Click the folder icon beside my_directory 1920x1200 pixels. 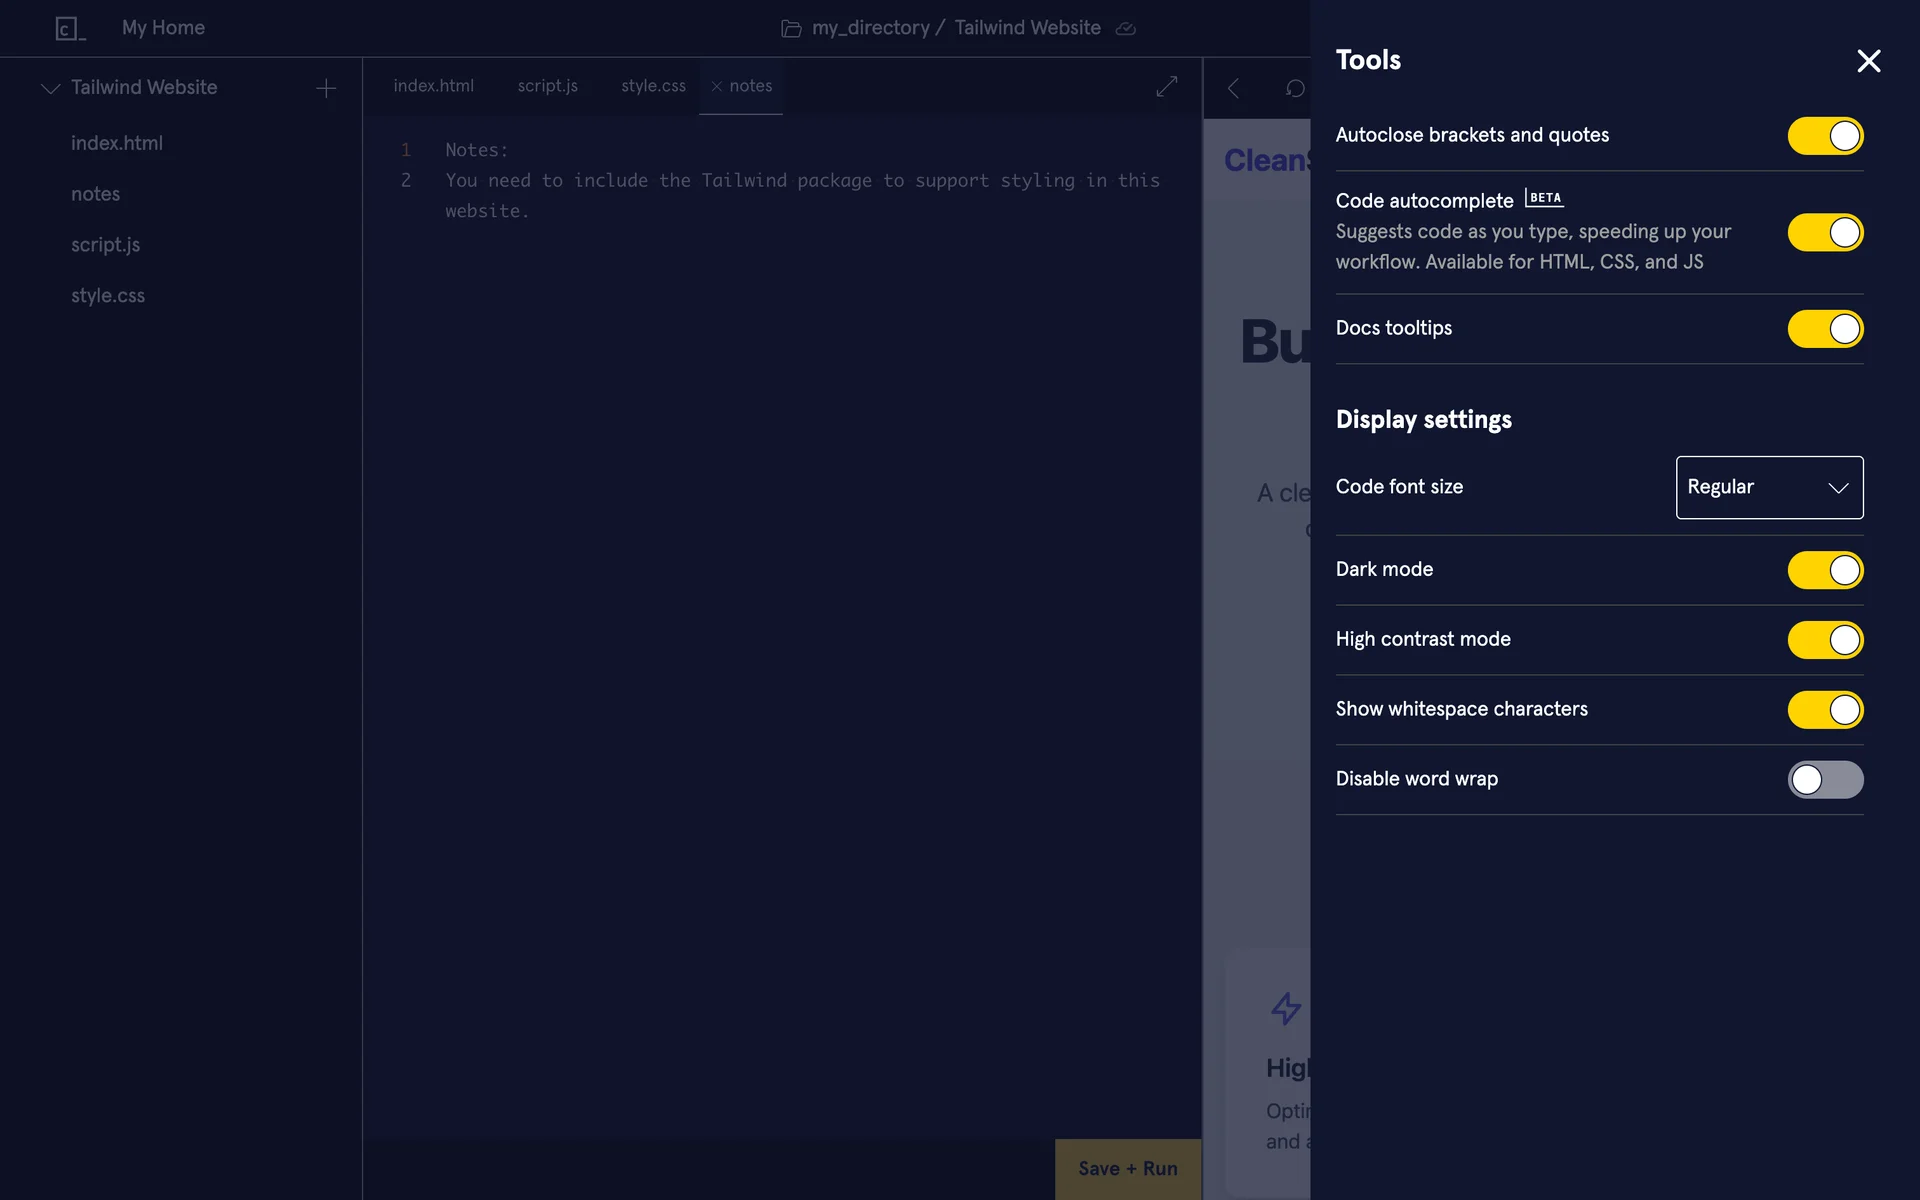791,29
